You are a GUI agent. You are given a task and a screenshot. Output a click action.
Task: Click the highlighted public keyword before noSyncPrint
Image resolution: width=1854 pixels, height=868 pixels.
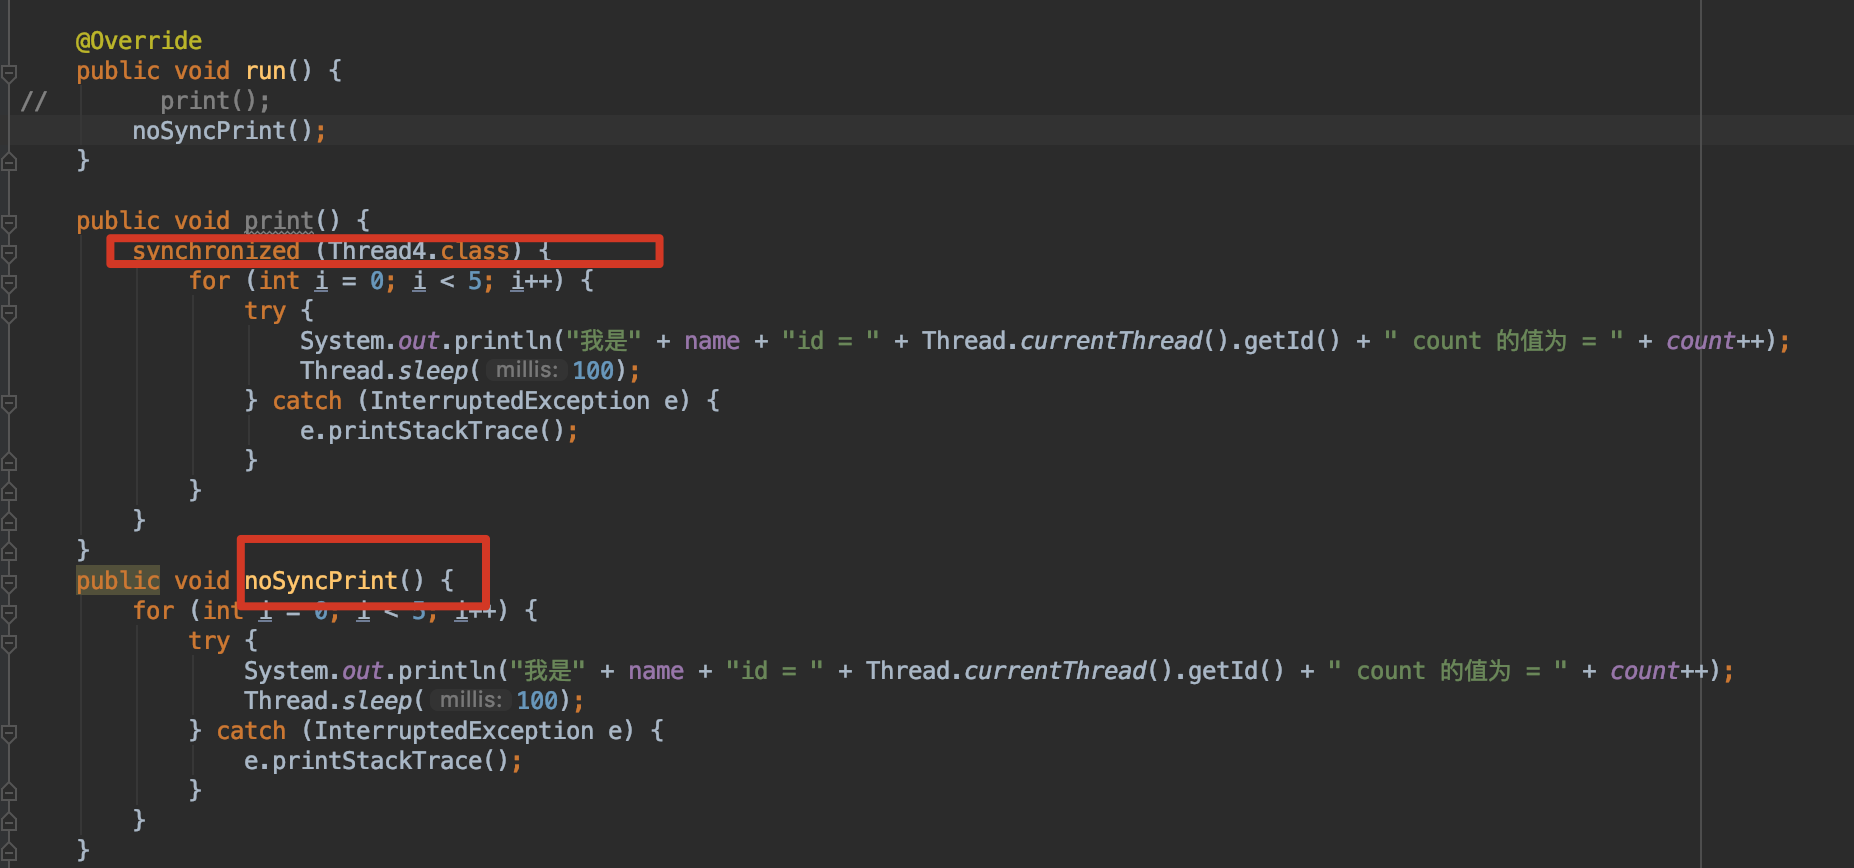point(117,581)
